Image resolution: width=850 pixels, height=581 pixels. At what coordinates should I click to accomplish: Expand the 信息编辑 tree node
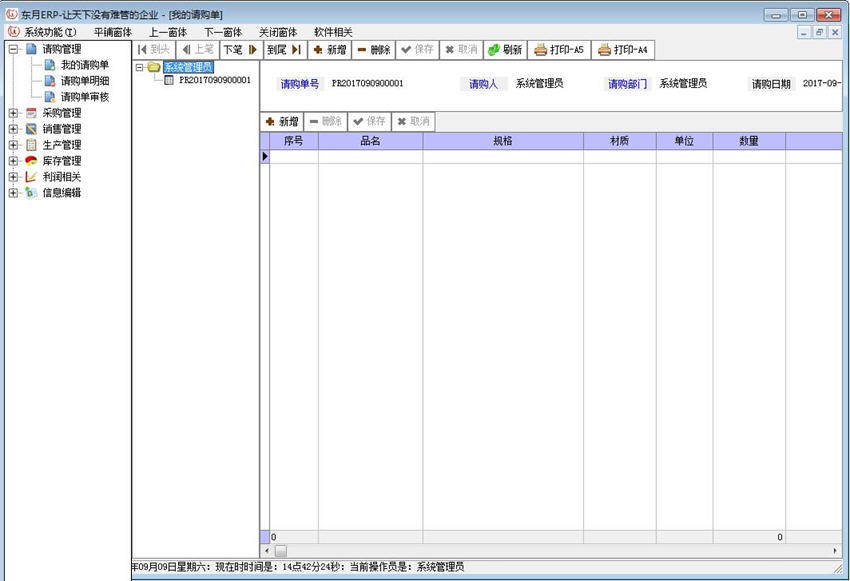pos(14,193)
